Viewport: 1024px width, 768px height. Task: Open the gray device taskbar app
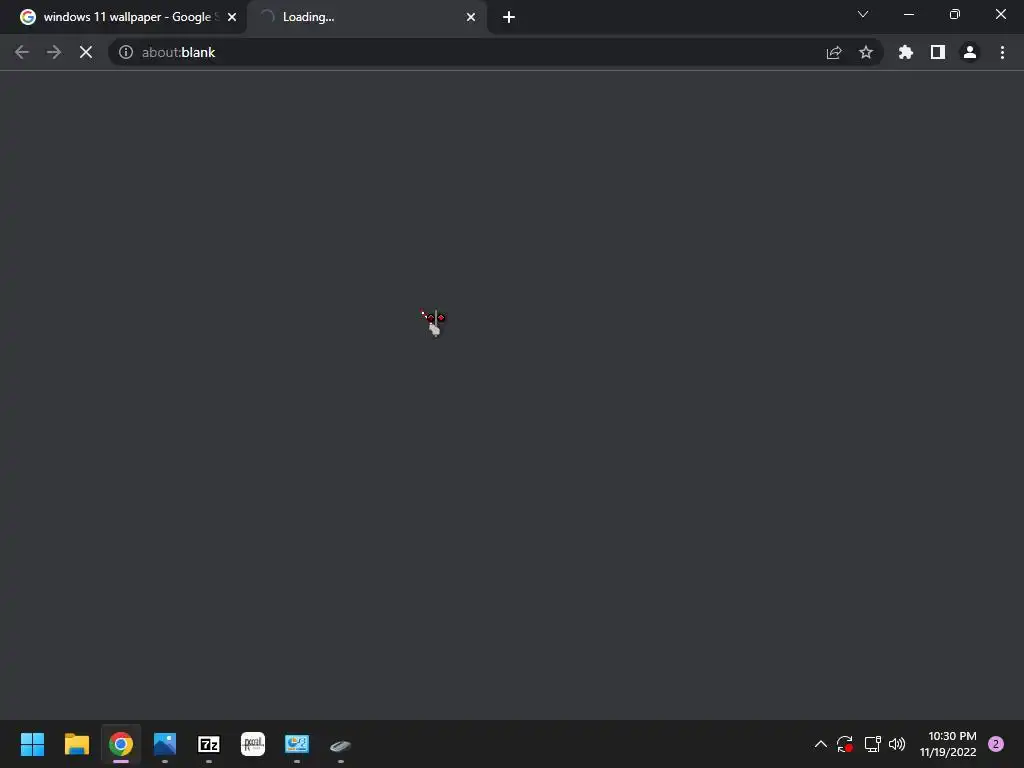tap(340, 745)
